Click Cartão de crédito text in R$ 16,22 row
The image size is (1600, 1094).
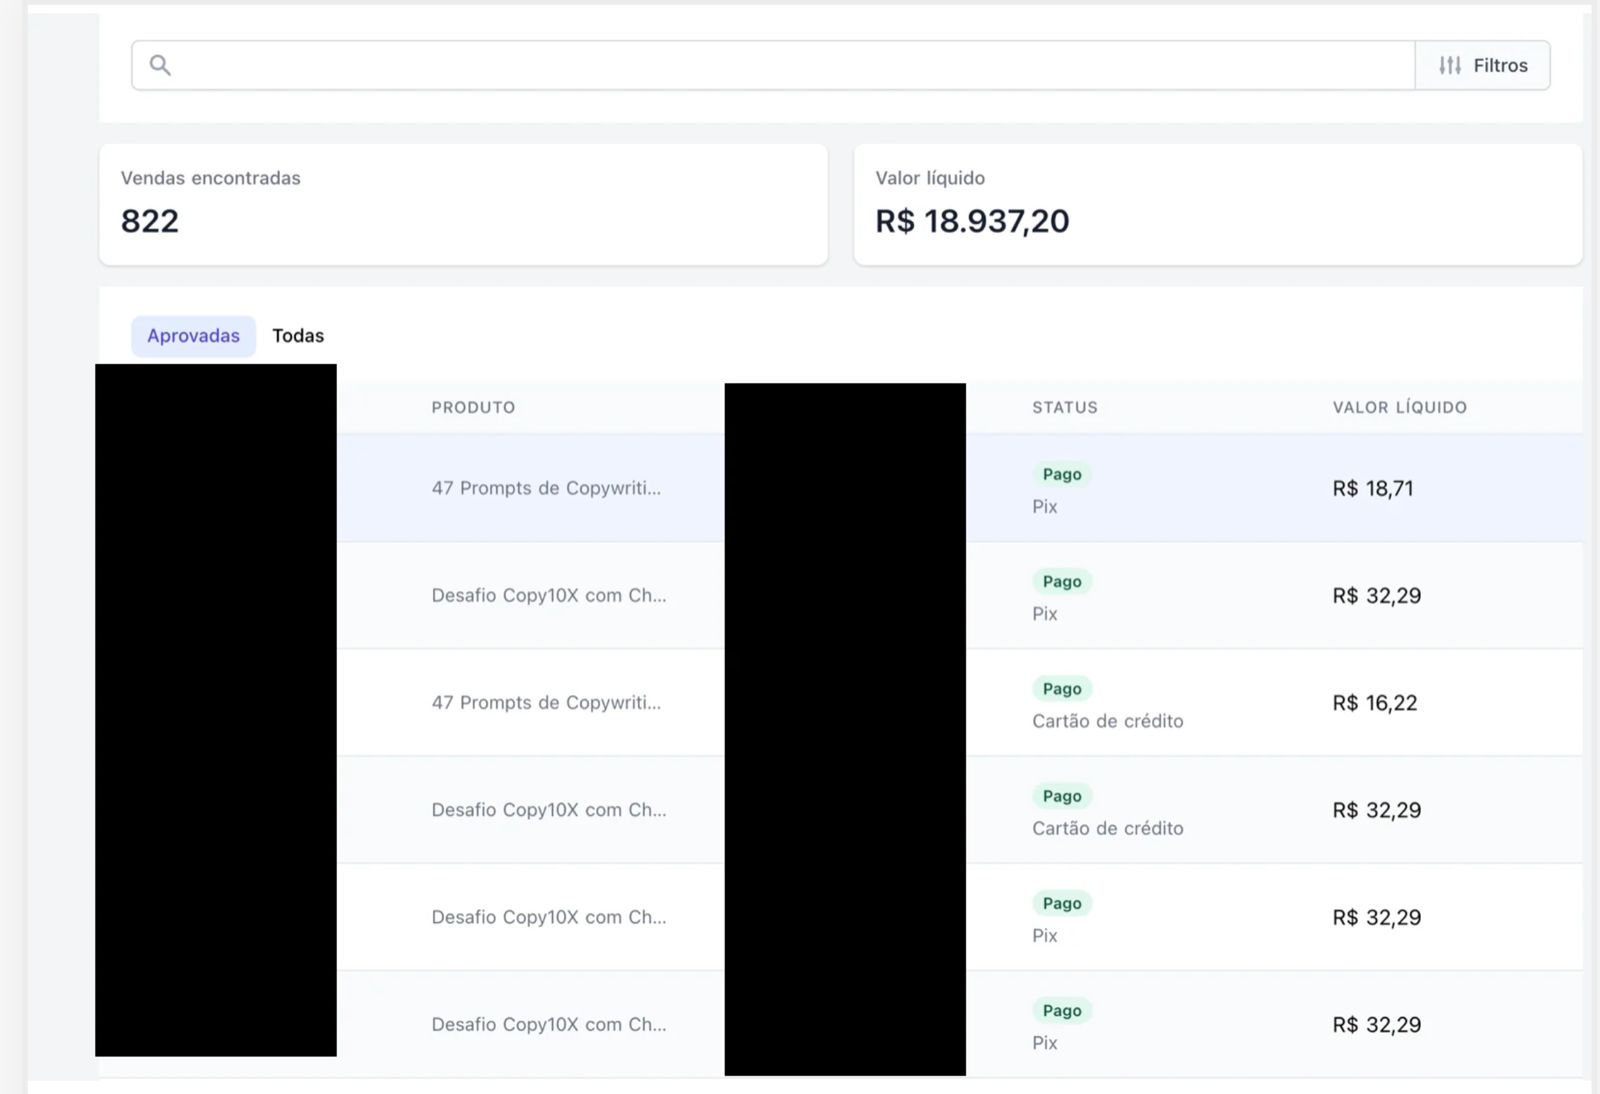tap(1108, 721)
